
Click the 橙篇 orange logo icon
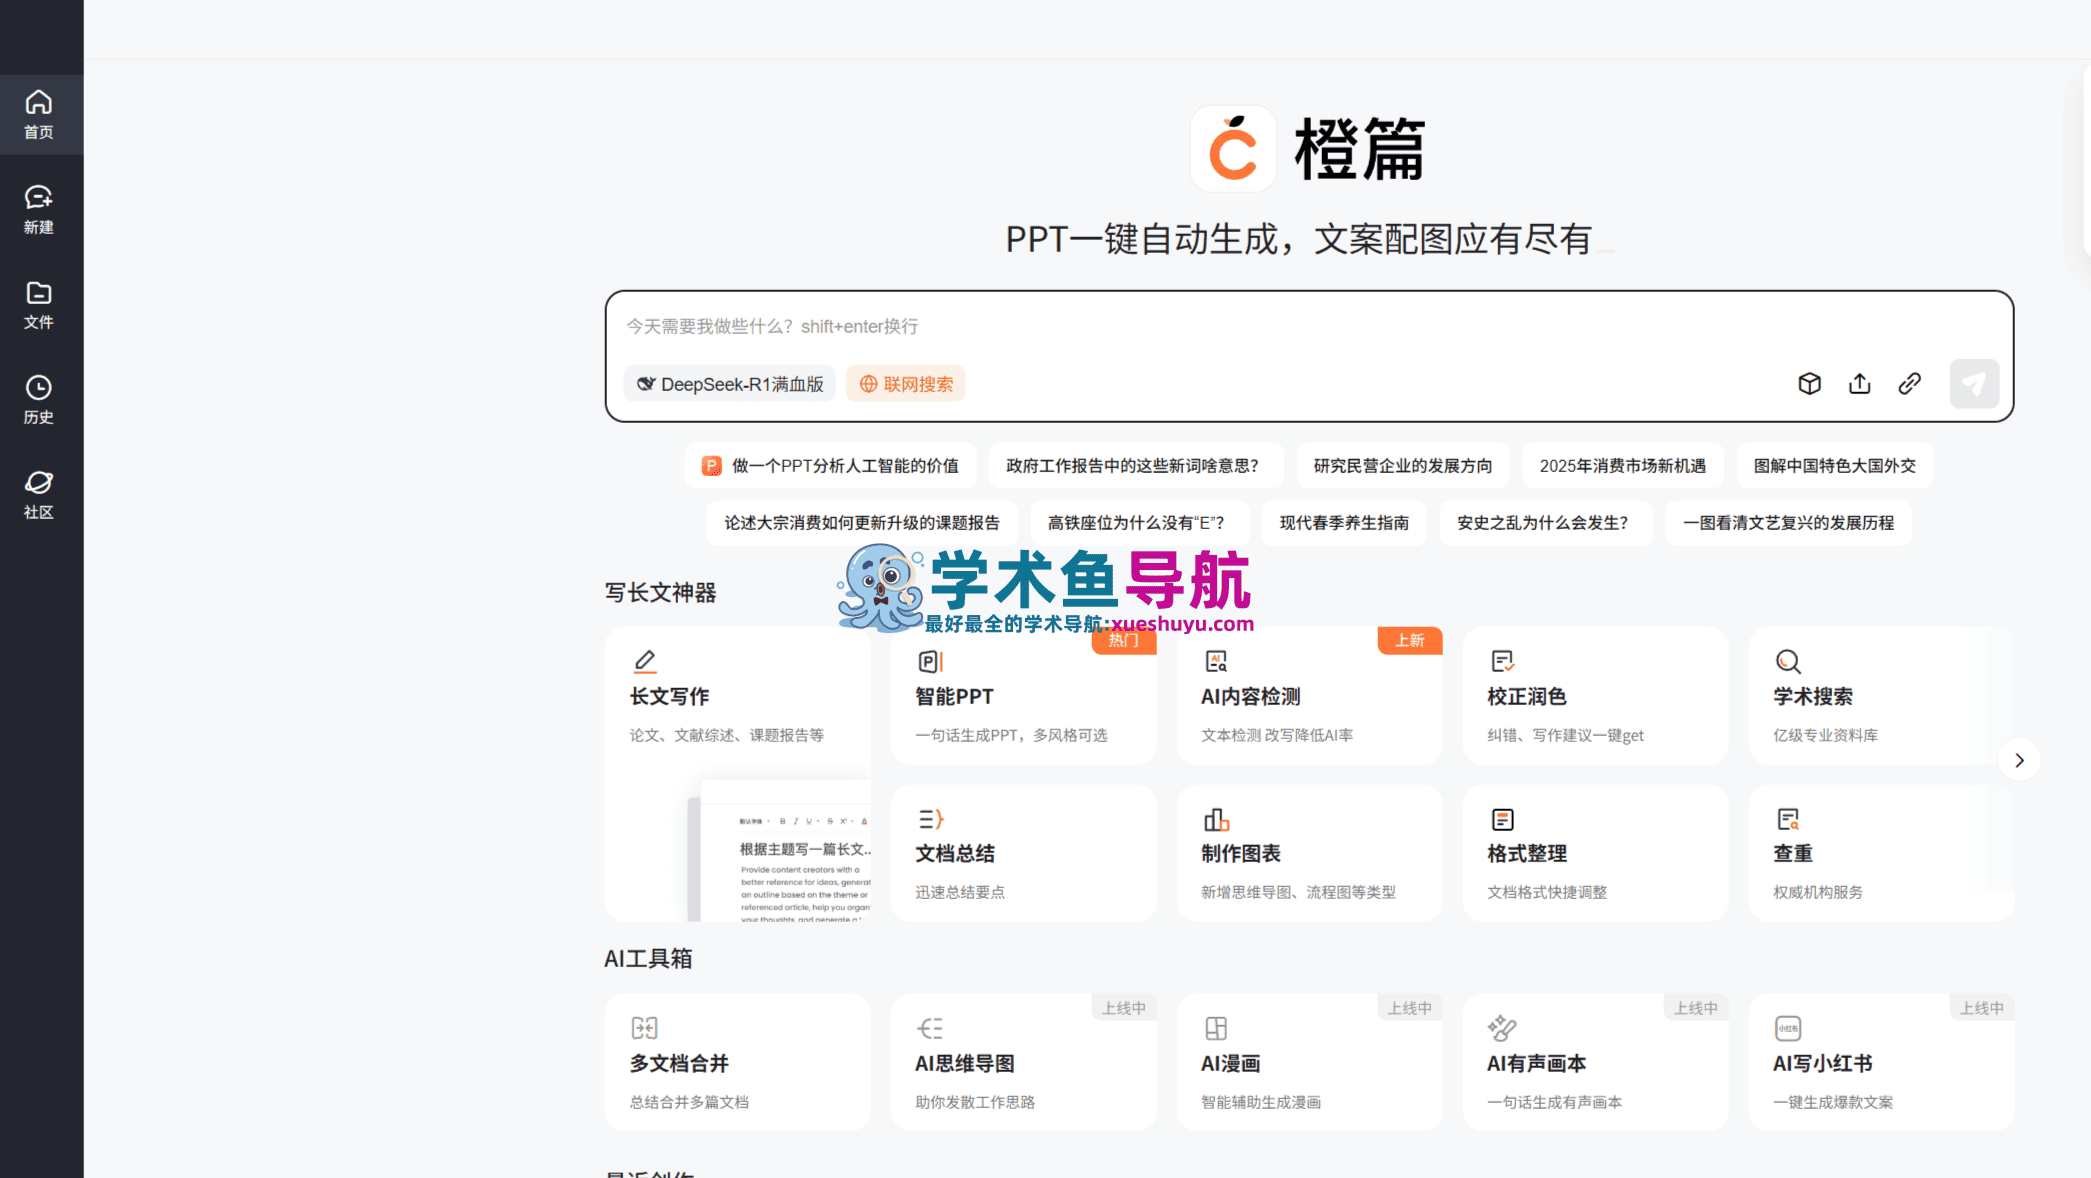coord(1233,149)
